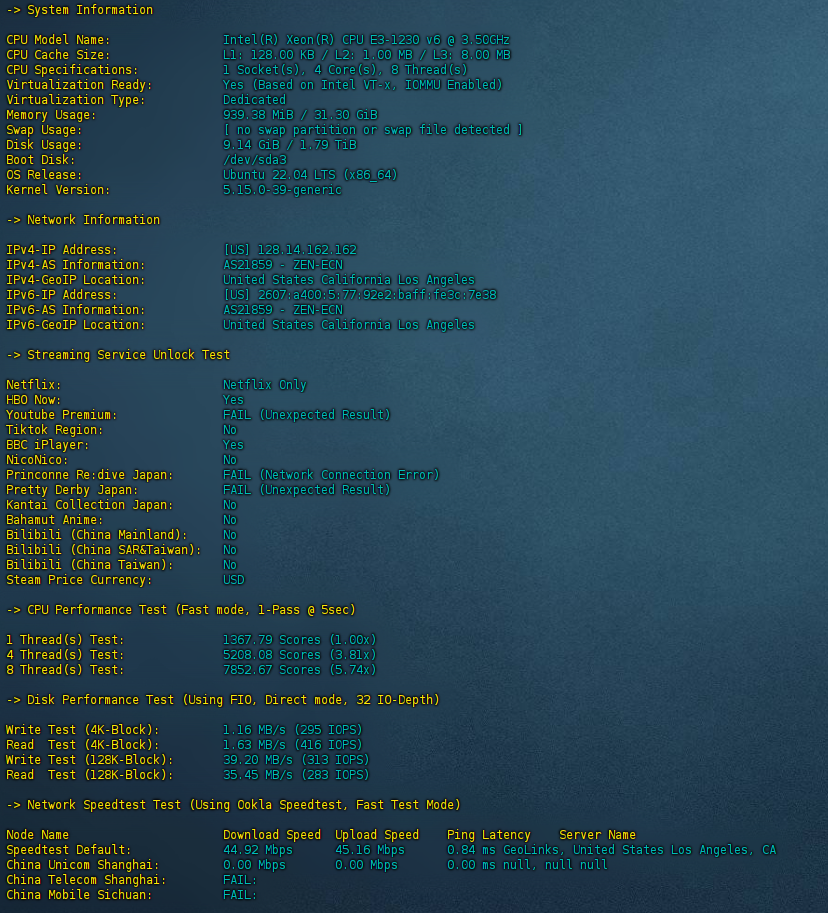This screenshot has height=913, width=828.
Task: Click the CPU Performance Test header
Action: click(181, 610)
